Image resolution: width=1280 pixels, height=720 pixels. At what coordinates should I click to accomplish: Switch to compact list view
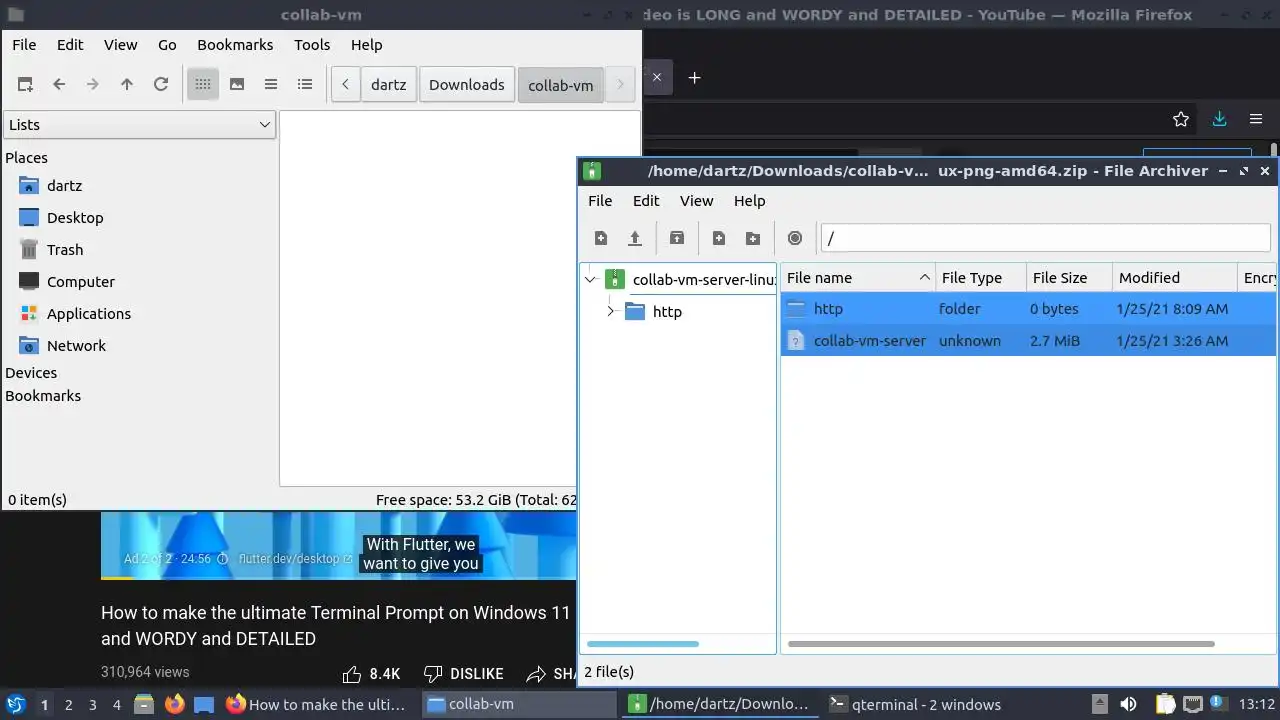(x=271, y=85)
